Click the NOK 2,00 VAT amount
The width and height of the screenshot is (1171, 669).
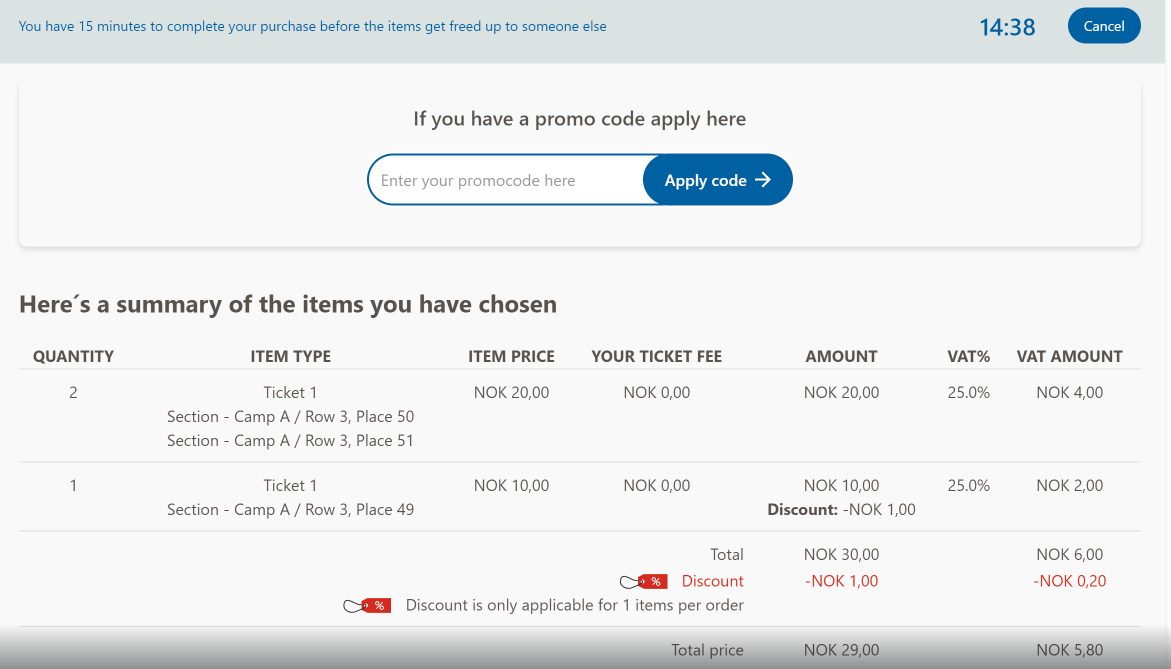click(1069, 485)
